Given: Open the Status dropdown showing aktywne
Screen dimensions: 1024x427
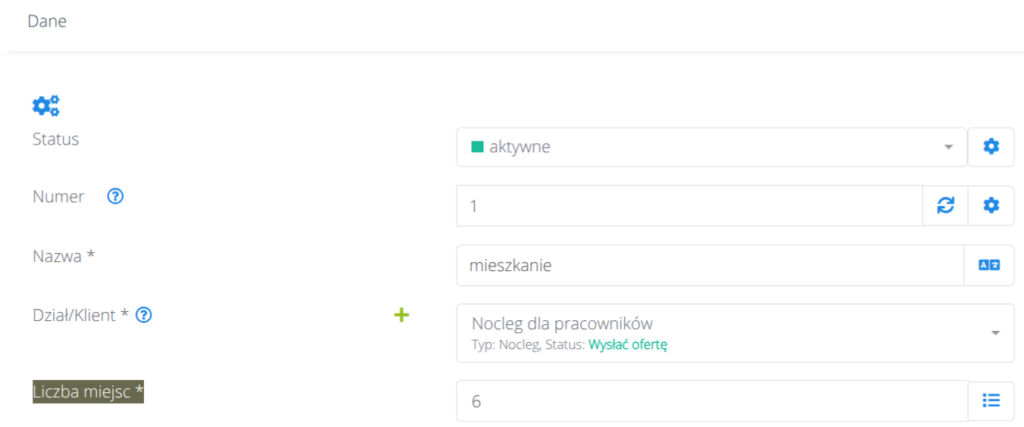Looking at the screenshot, I should (x=700, y=147).
